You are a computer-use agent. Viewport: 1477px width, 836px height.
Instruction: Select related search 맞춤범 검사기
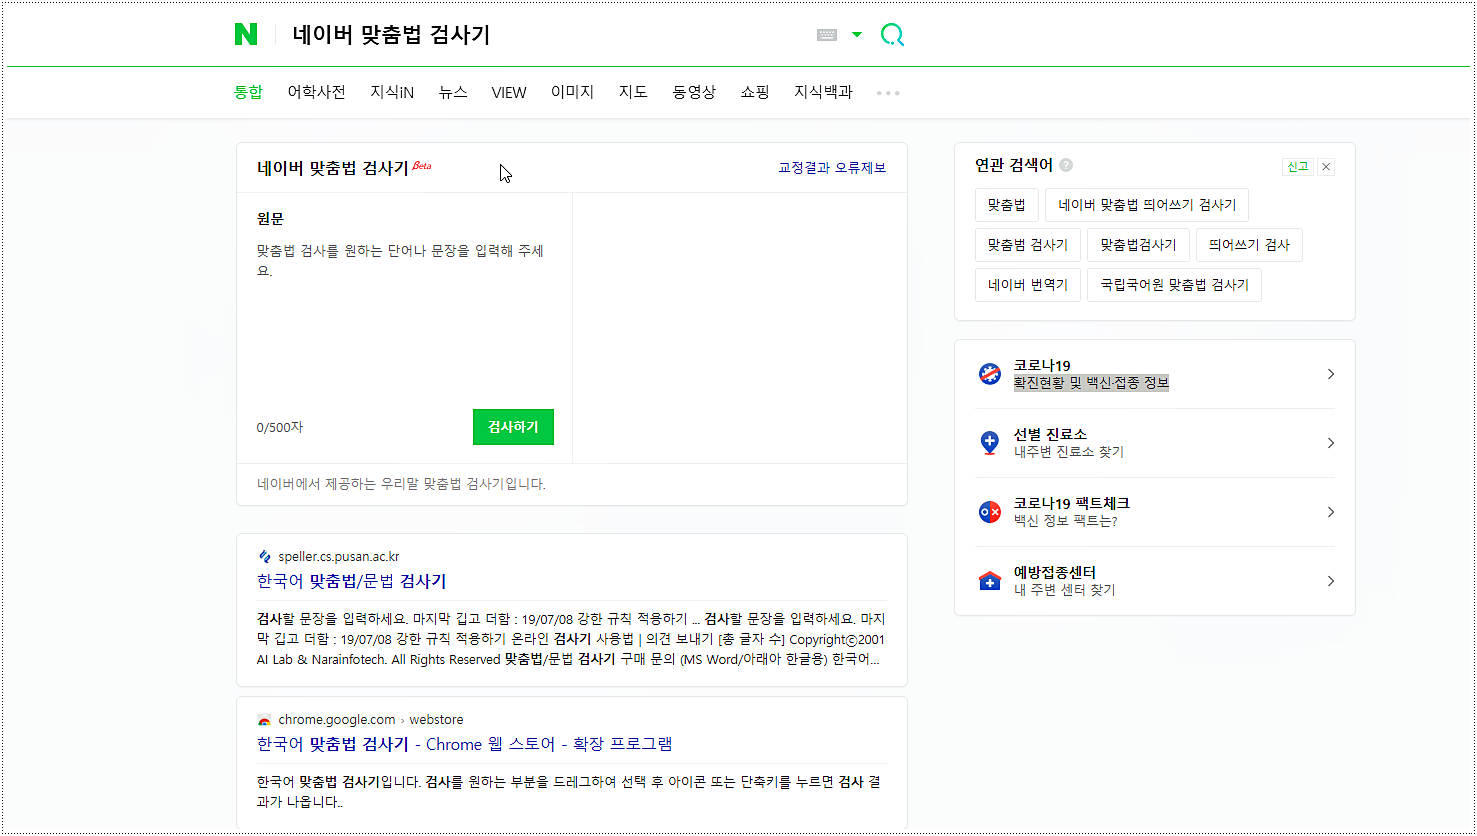pos(1028,245)
